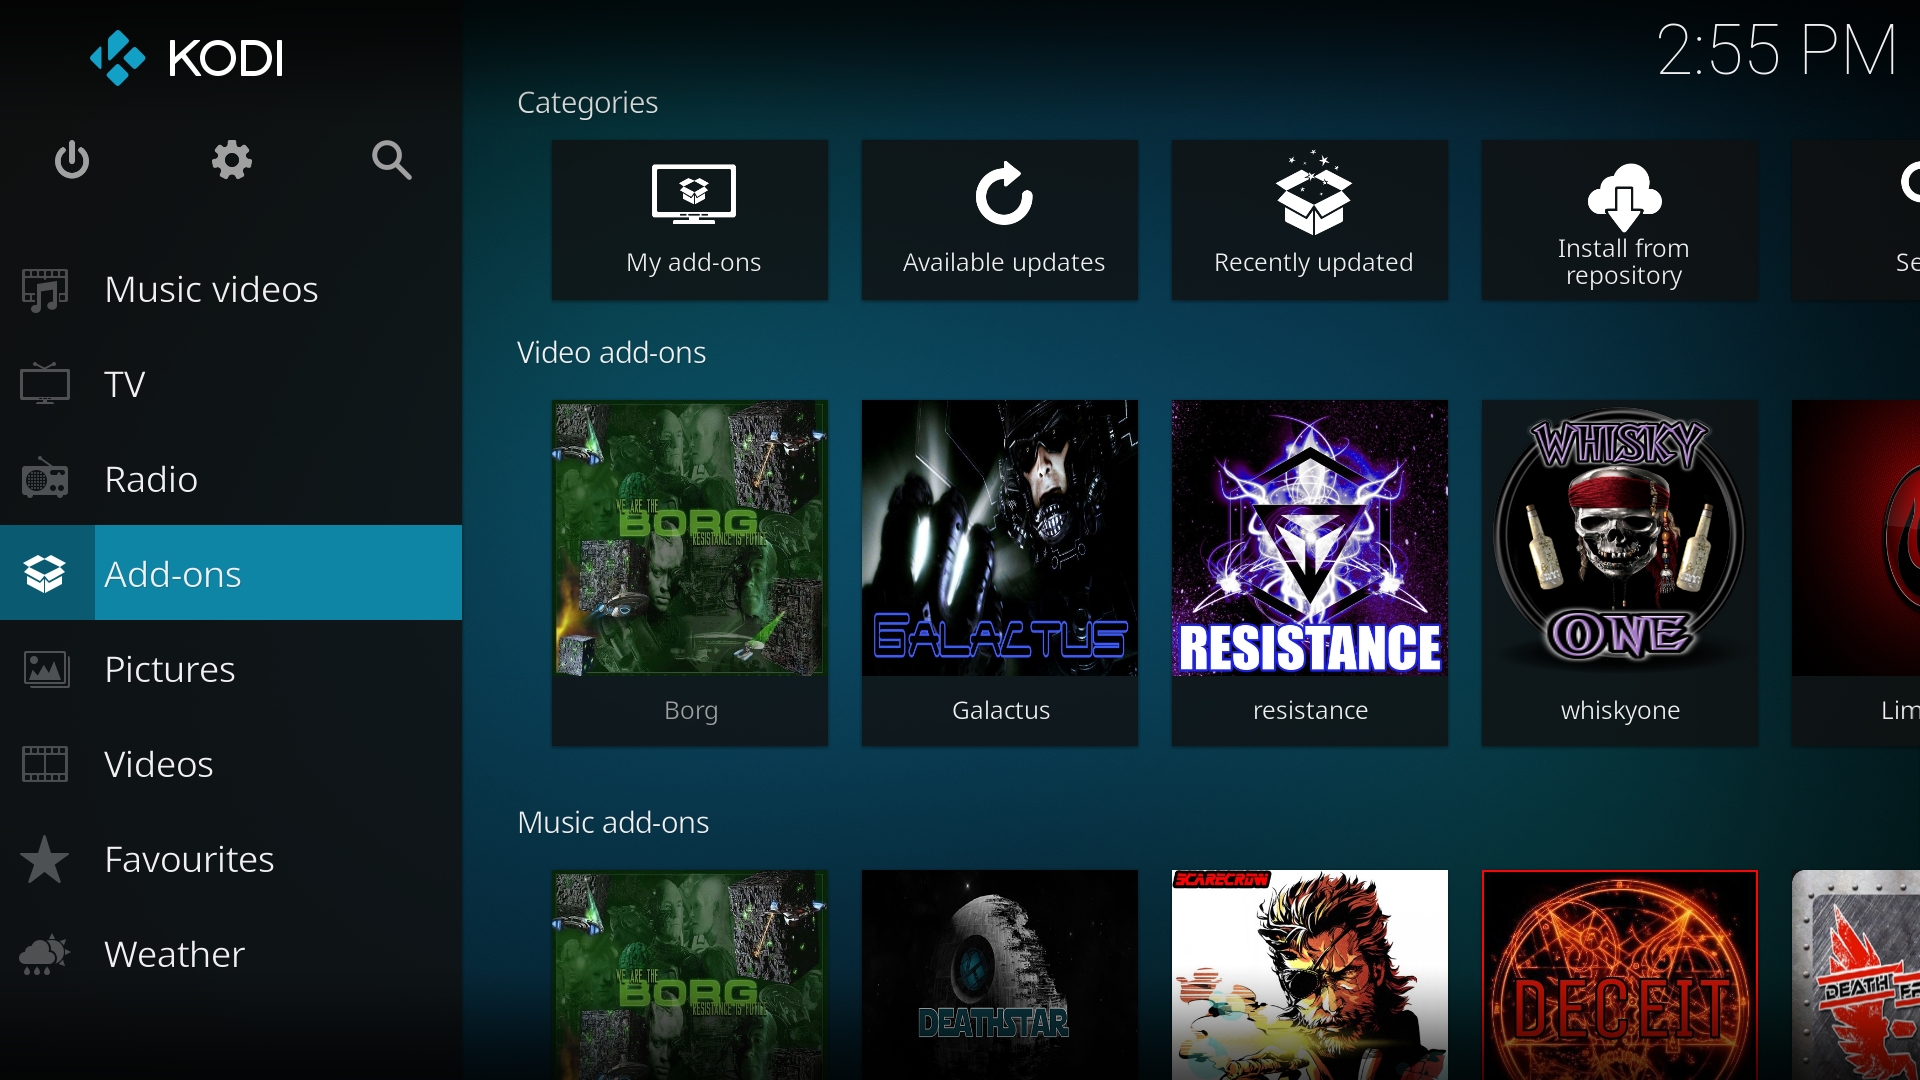Viewport: 1920px width, 1080px height.
Task: Click the power icon in sidebar
Action: click(71, 160)
